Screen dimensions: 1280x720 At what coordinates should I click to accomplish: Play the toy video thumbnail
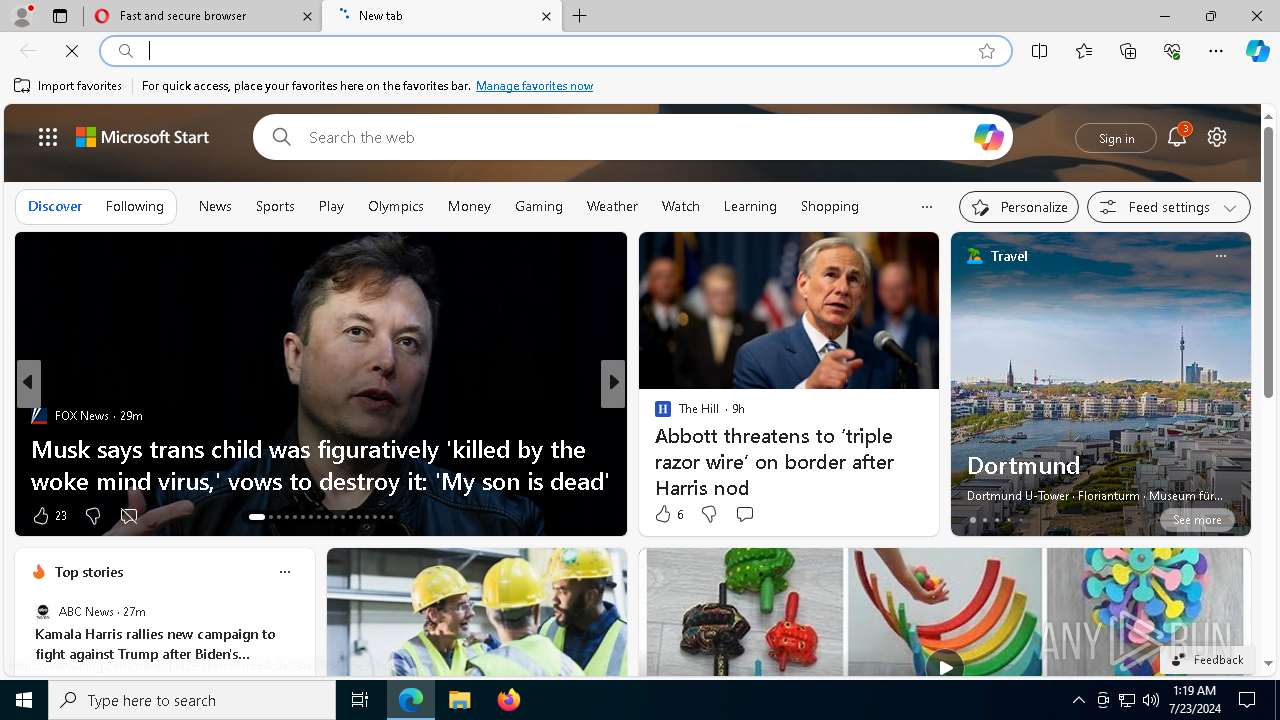(945, 665)
